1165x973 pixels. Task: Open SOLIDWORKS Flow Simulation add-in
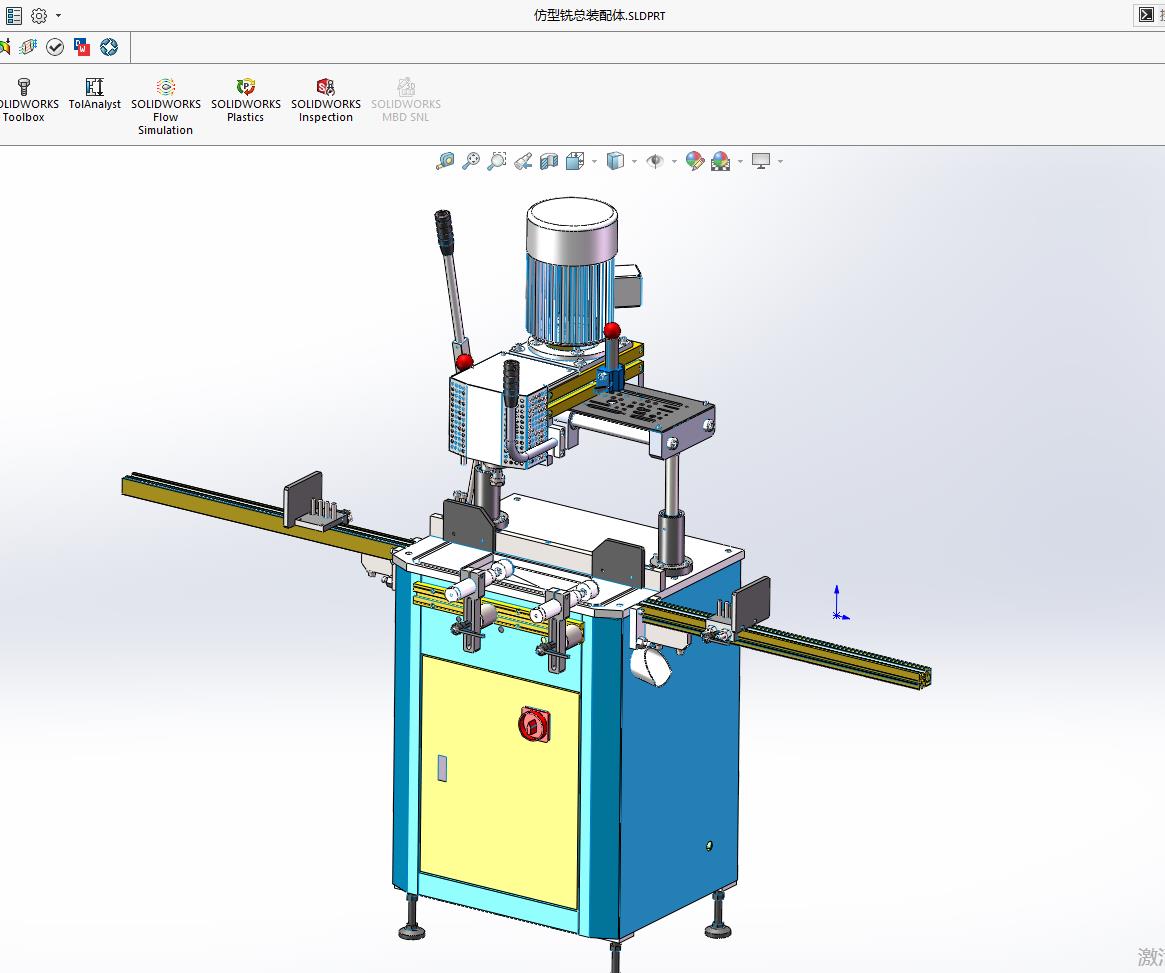(x=166, y=107)
